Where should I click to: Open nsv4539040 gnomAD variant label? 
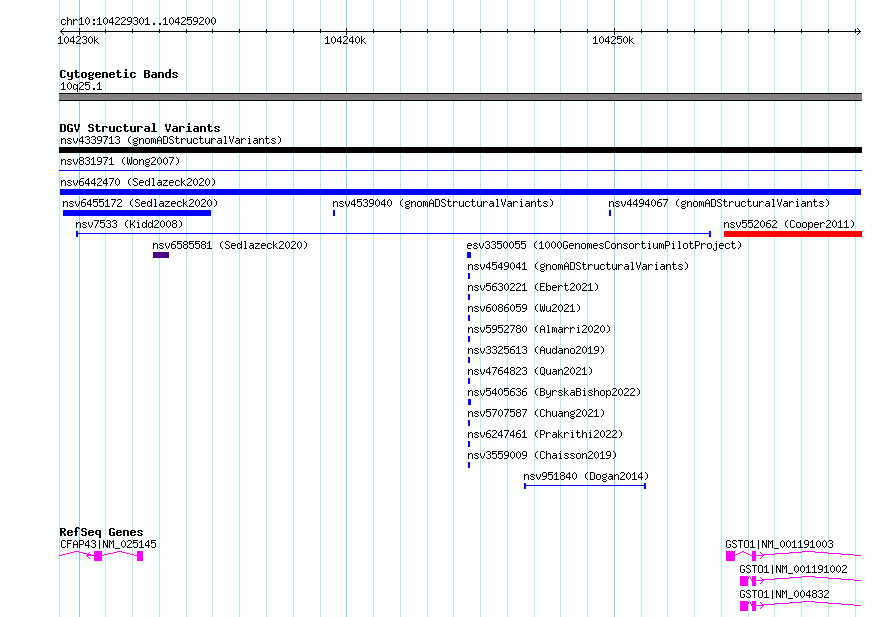click(443, 203)
